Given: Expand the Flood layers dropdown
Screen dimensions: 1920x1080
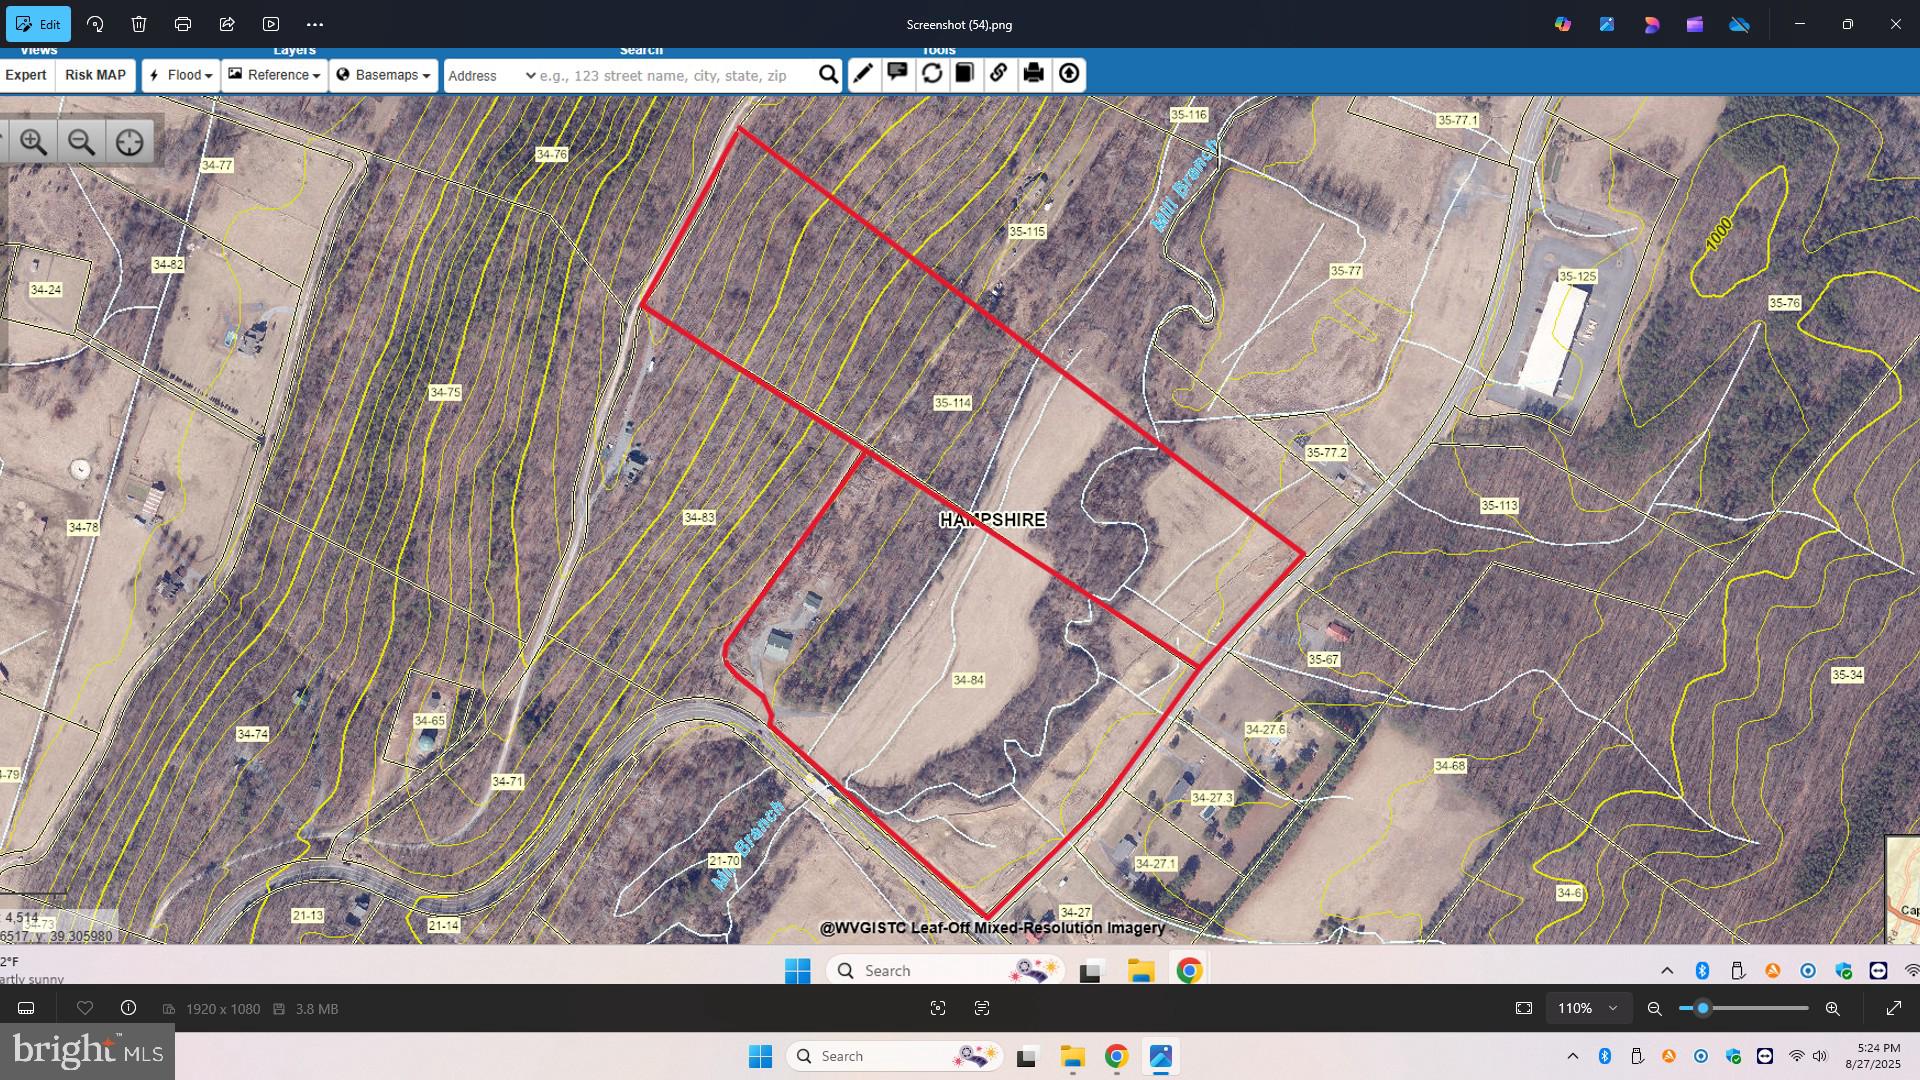Looking at the screenshot, I should point(181,75).
